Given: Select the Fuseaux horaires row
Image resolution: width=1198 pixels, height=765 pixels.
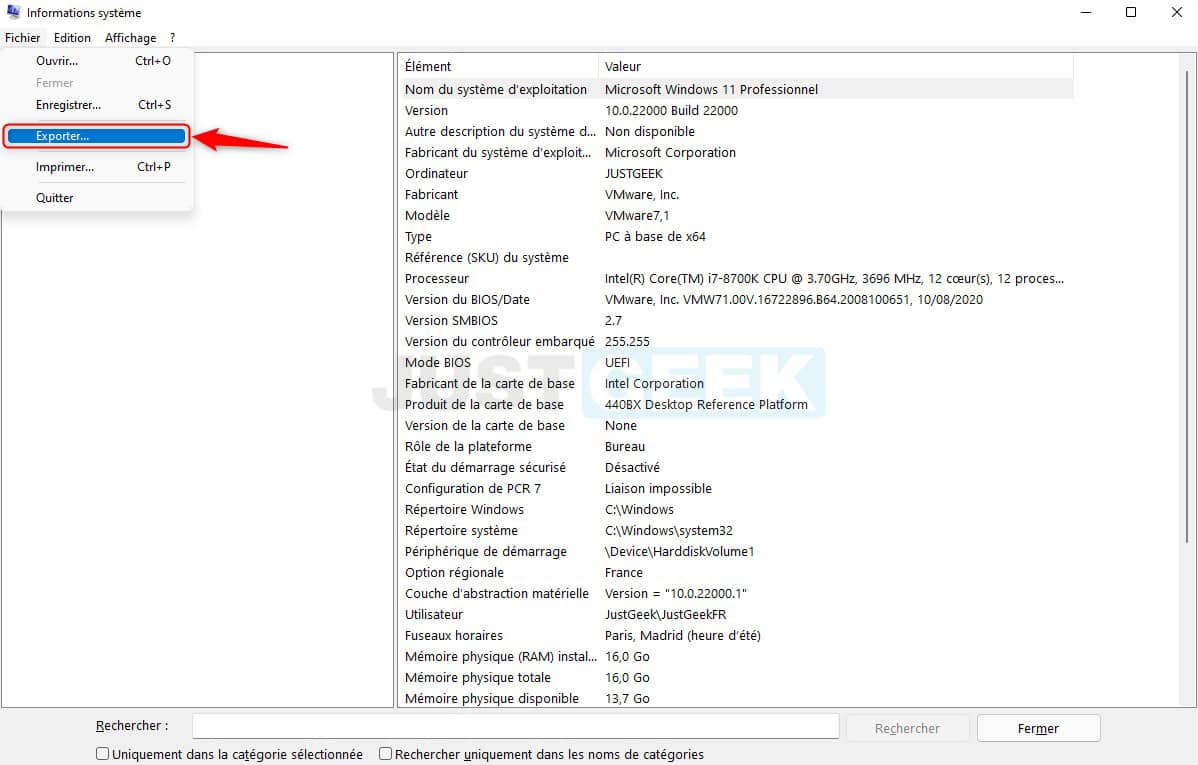Looking at the screenshot, I should click(x=736, y=636).
